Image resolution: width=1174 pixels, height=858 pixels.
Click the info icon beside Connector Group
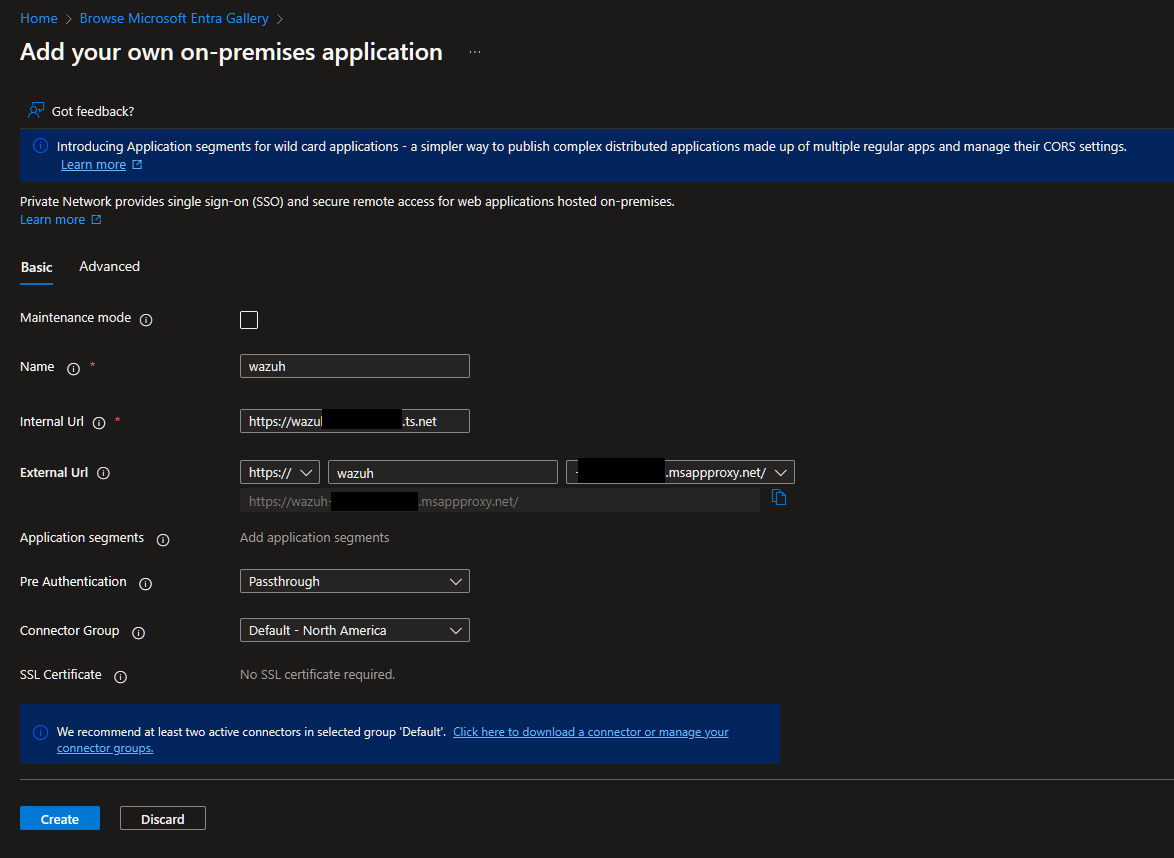[x=139, y=633]
